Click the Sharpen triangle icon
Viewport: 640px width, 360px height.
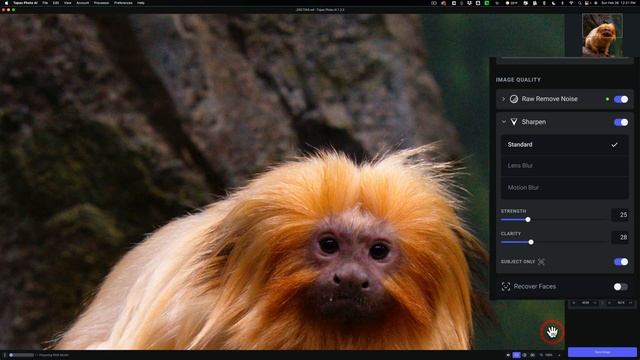point(514,122)
